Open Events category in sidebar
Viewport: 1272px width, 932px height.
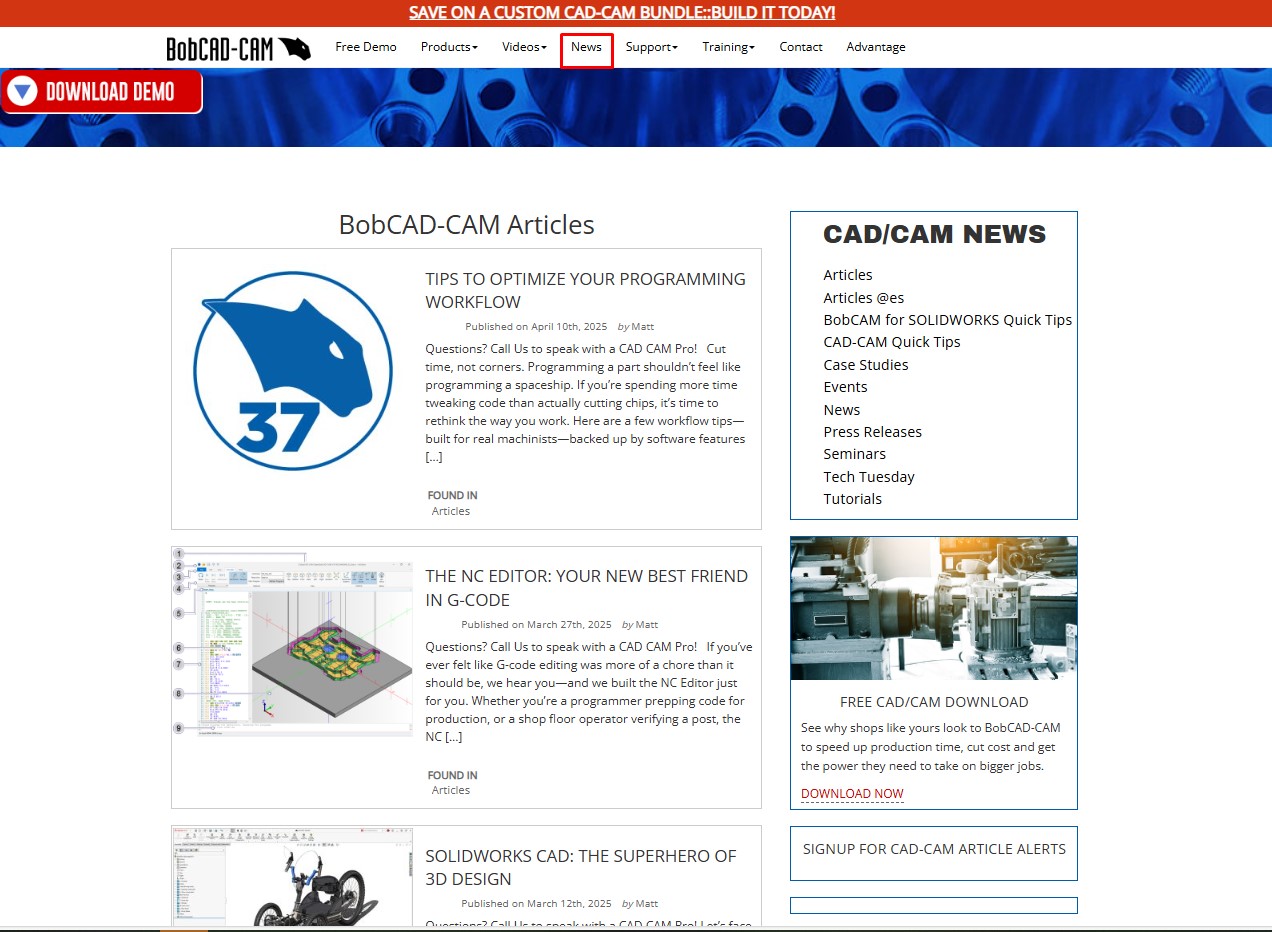point(846,387)
